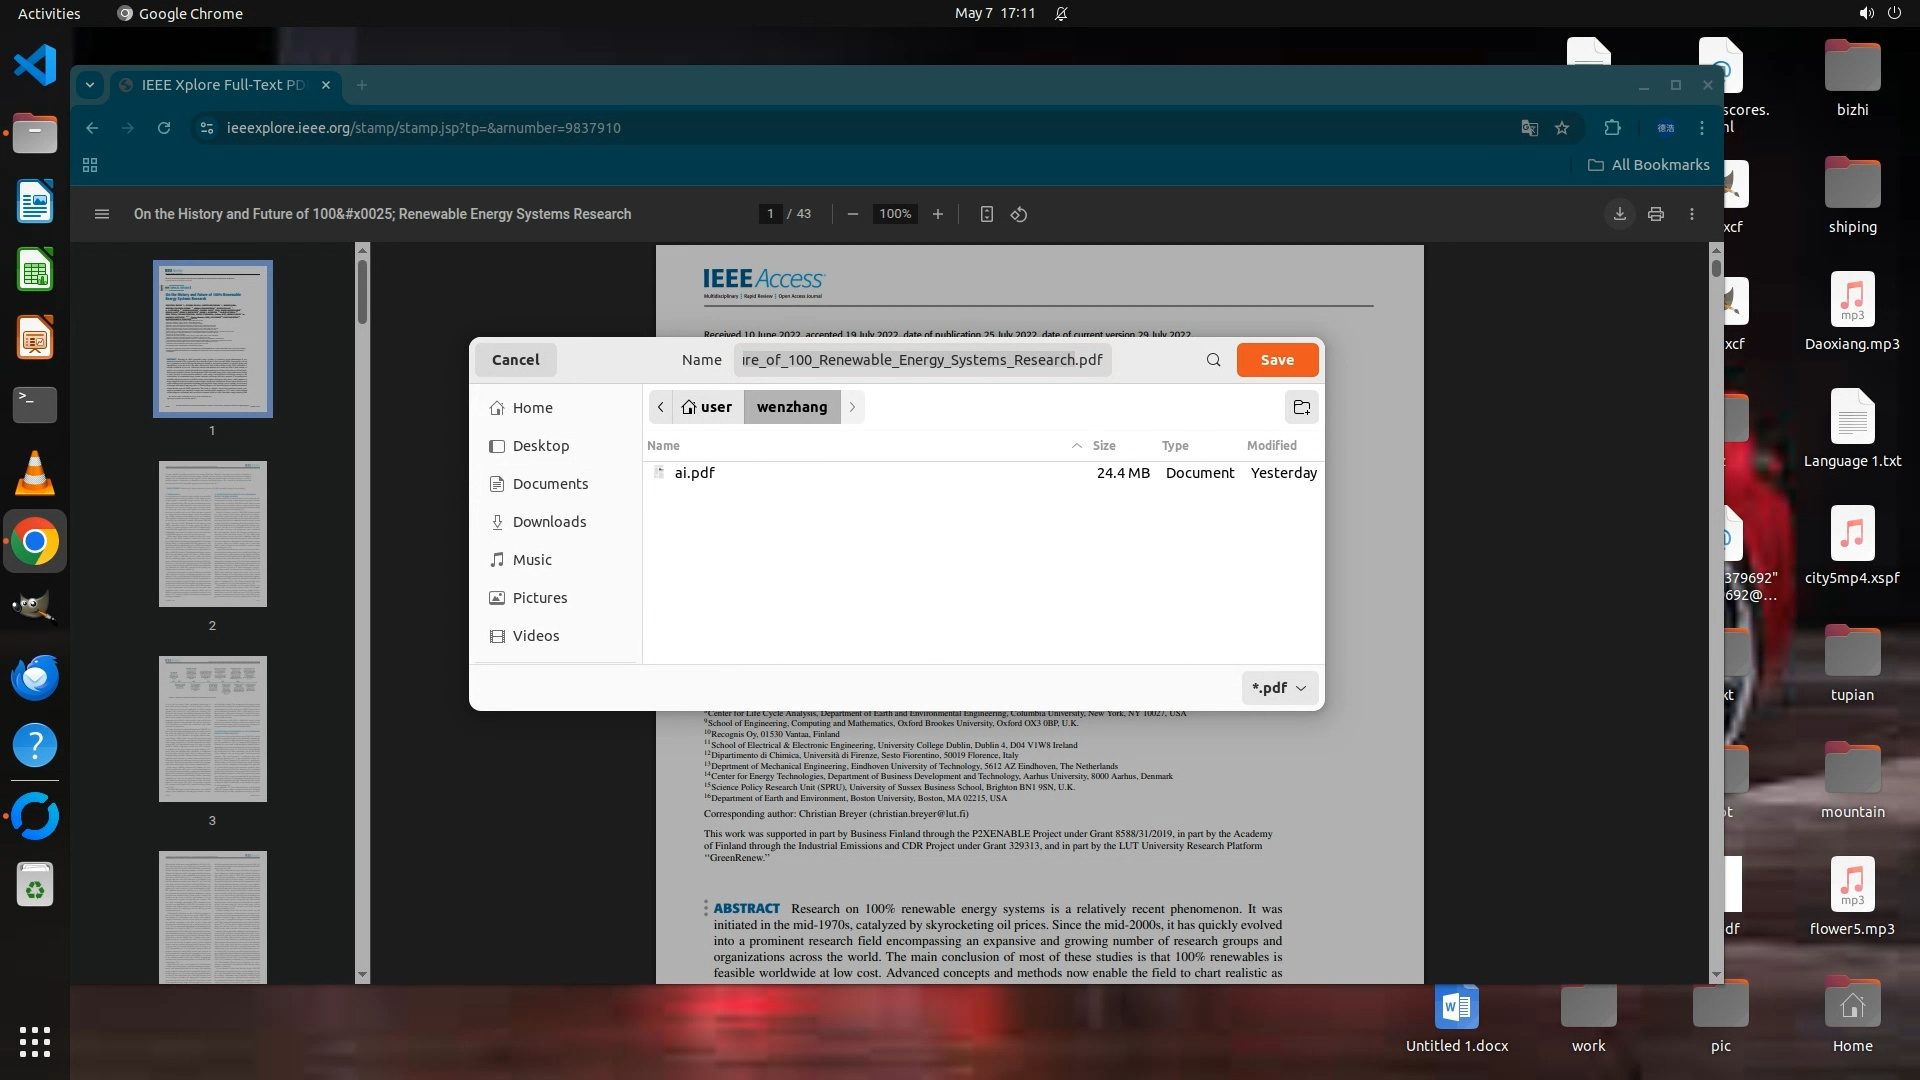Select Downloads in the dialog sidebar
This screenshot has height=1080, width=1920.
[549, 522]
